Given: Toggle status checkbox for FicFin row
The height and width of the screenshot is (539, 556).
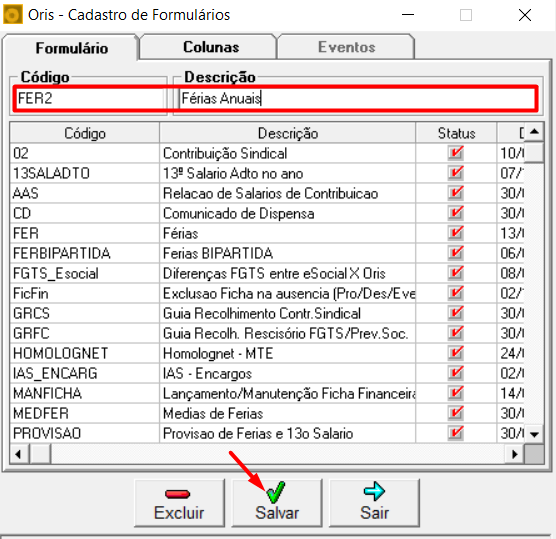Looking at the screenshot, I should click(456, 293).
